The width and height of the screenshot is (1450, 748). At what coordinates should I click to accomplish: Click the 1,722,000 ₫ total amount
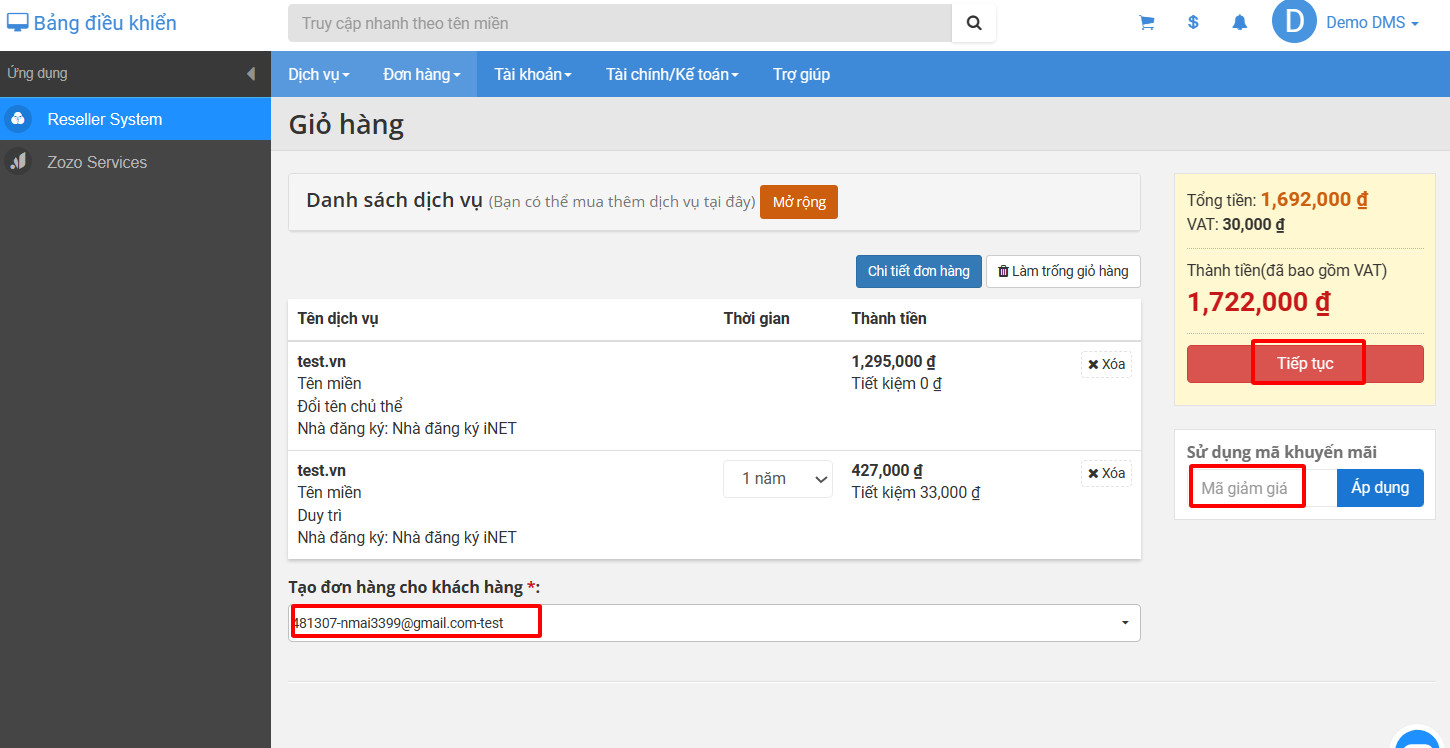point(1259,302)
